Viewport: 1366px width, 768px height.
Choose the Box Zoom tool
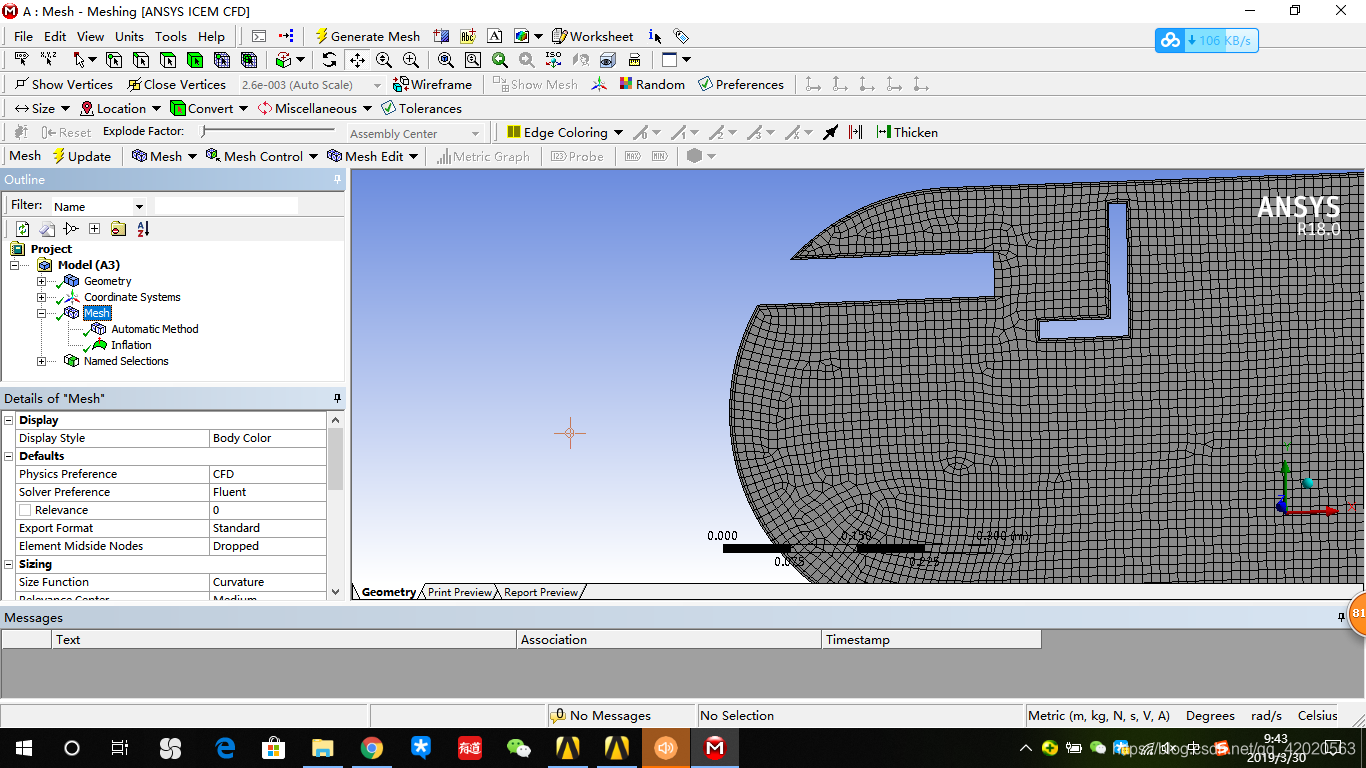click(x=410, y=60)
